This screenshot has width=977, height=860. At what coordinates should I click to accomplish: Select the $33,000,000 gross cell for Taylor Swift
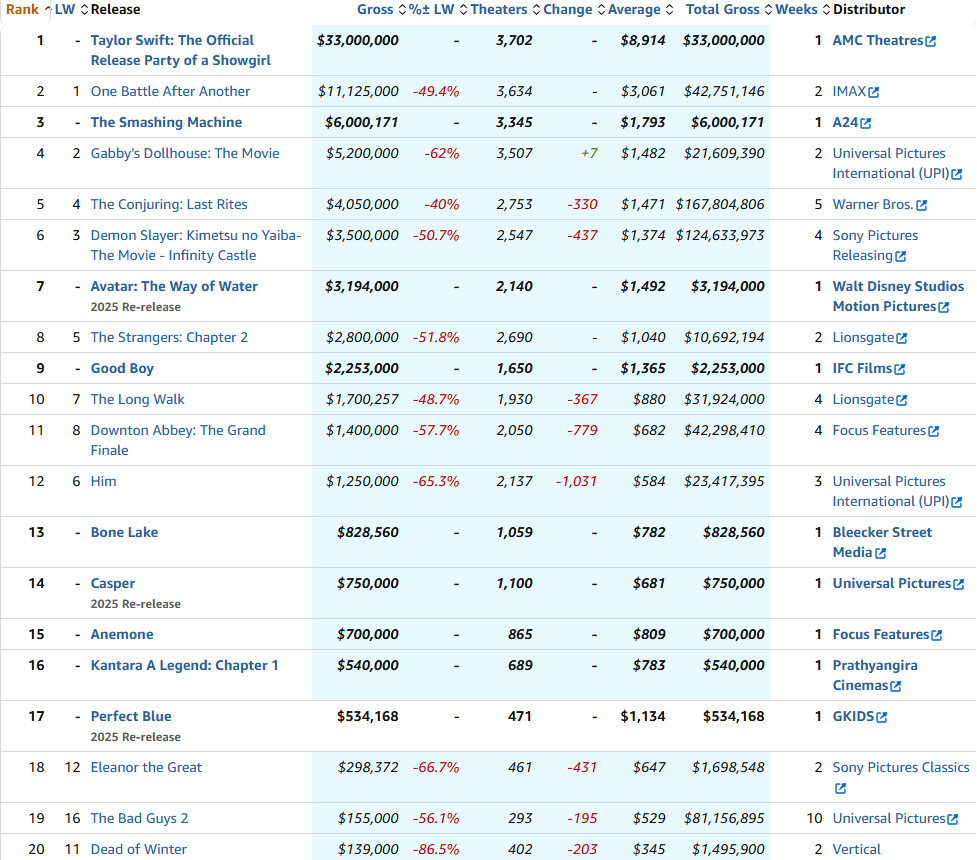pos(357,40)
